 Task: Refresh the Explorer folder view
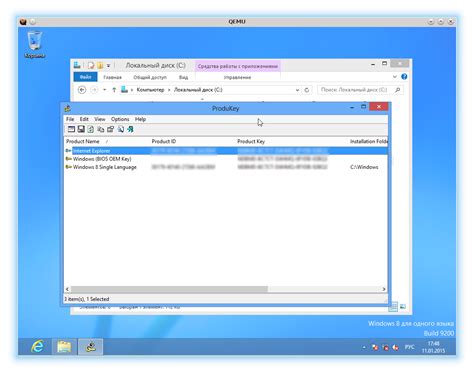click(307, 90)
